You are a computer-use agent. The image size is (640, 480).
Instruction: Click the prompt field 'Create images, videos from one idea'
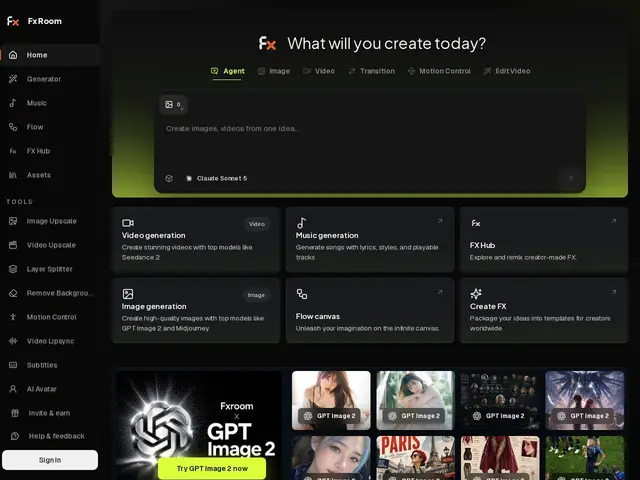[369, 129]
